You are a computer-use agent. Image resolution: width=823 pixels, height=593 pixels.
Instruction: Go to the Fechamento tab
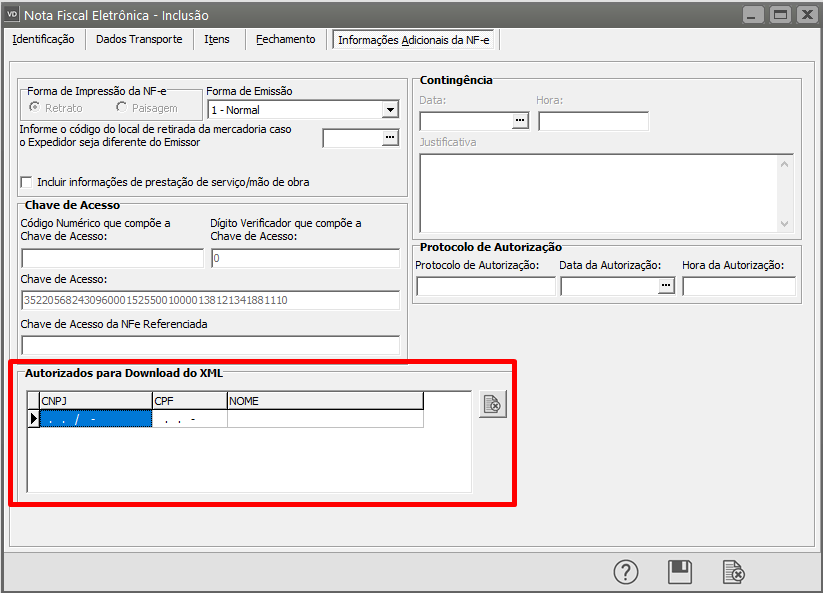[x=285, y=39]
